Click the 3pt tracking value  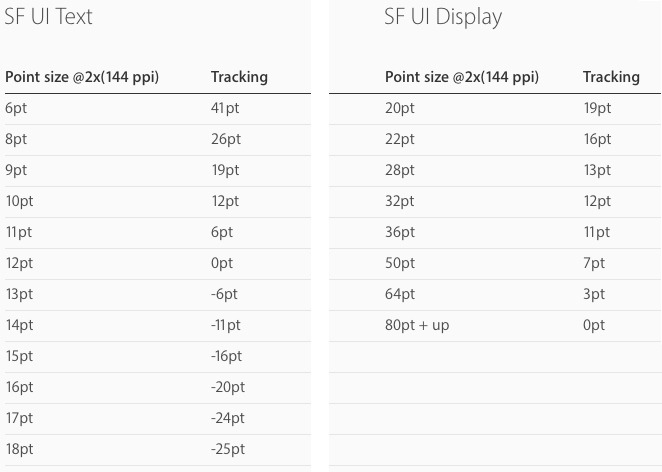pyautogui.click(x=594, y=294)
